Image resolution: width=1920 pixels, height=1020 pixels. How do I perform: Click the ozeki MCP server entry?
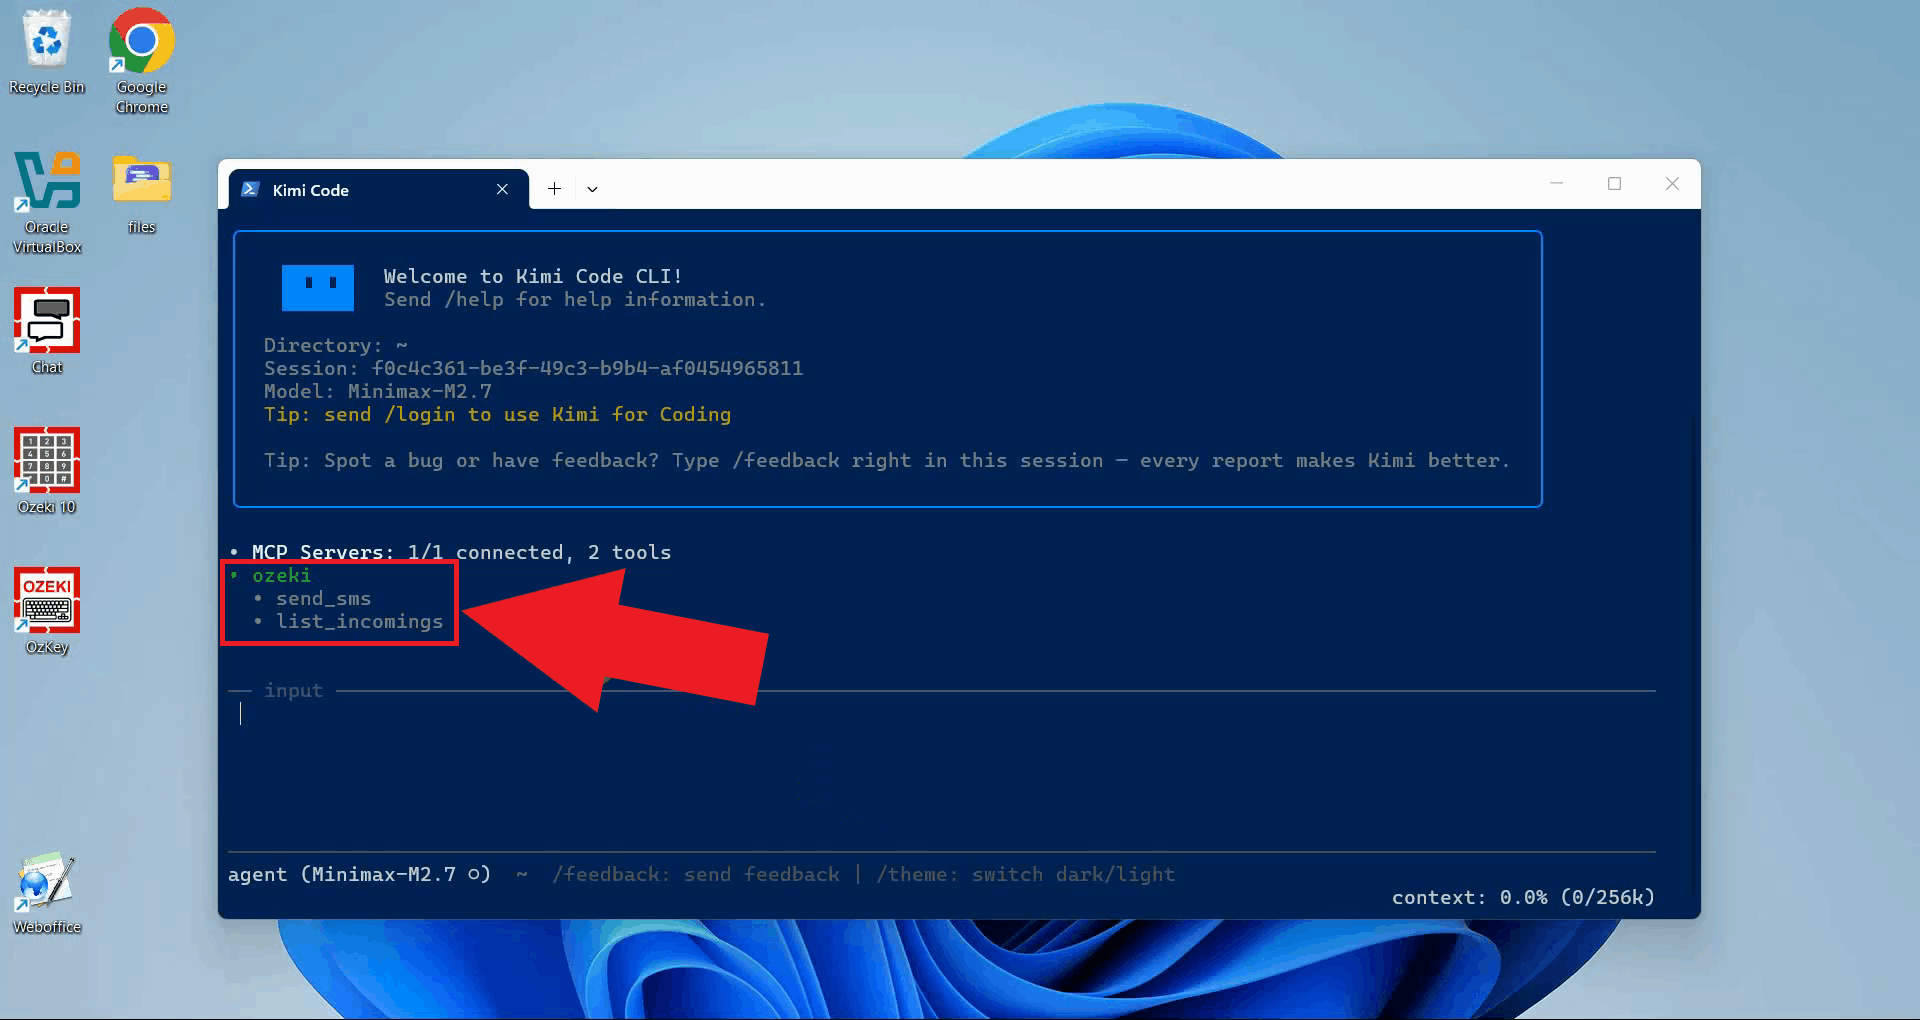[x=281, y=575]
